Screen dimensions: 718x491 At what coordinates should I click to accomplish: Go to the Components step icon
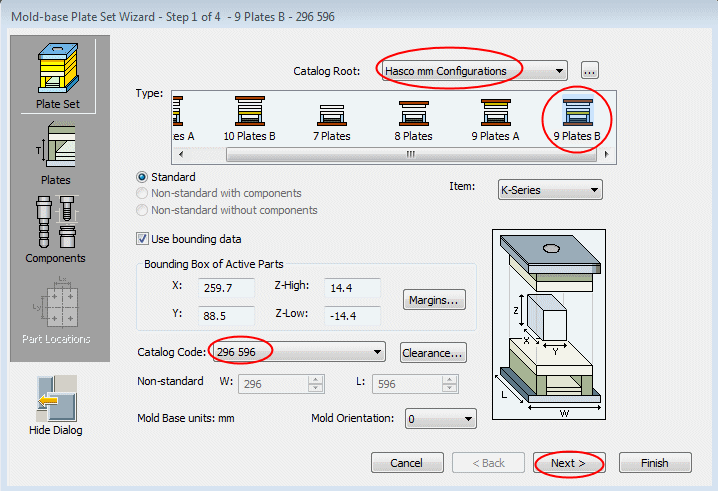coord(55,228)
